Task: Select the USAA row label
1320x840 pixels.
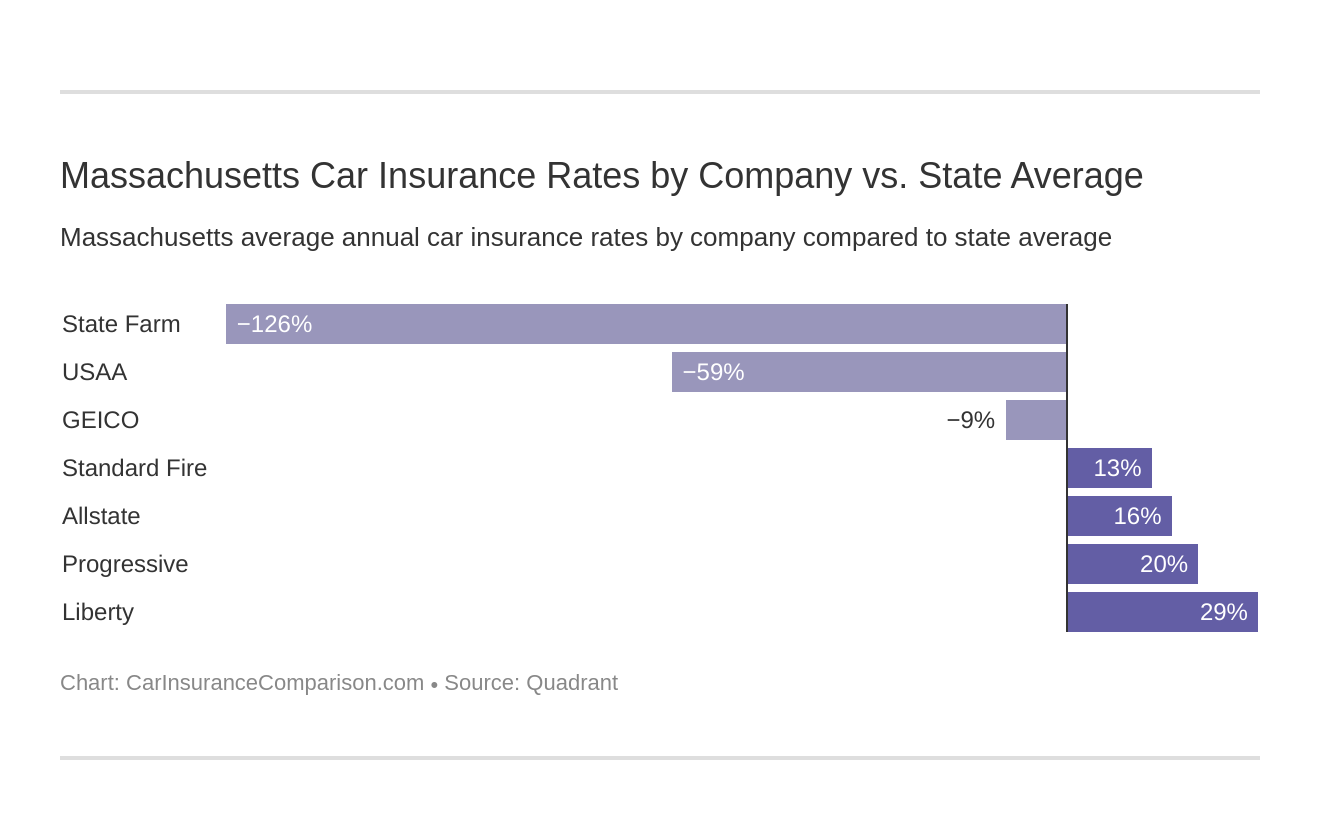Action: [x=94, y=372]
